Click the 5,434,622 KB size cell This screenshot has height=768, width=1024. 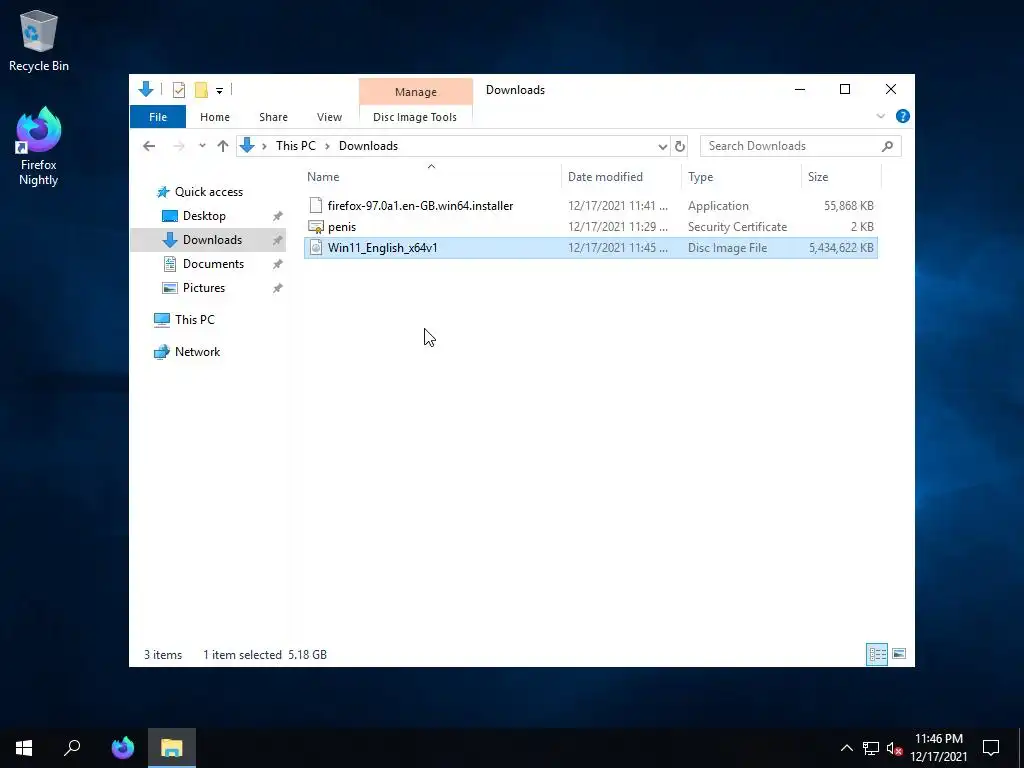tap(840, 248)
